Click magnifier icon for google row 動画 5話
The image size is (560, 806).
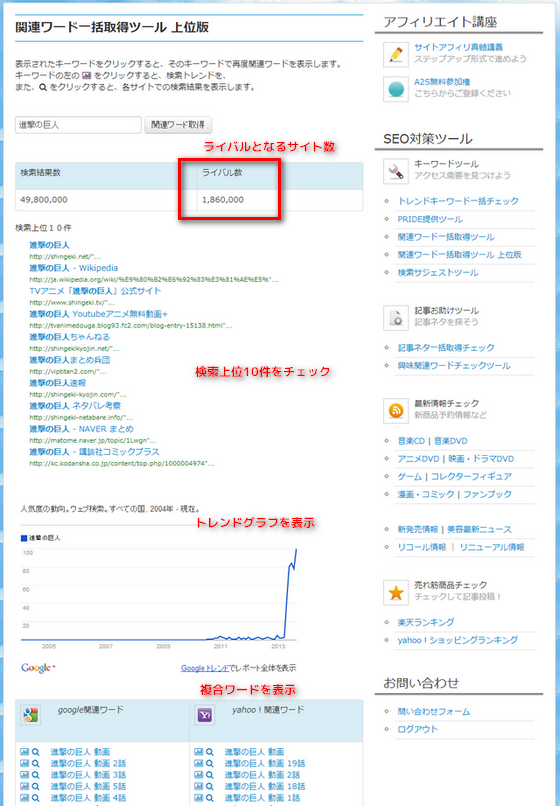point(35,787)
